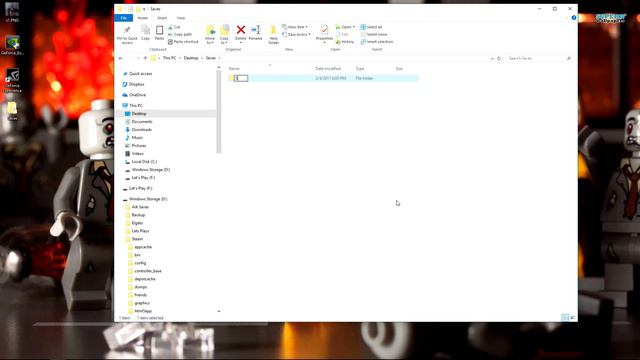Click Select none
This screenshot has width=640, height=360.
[x=374, y=34]
